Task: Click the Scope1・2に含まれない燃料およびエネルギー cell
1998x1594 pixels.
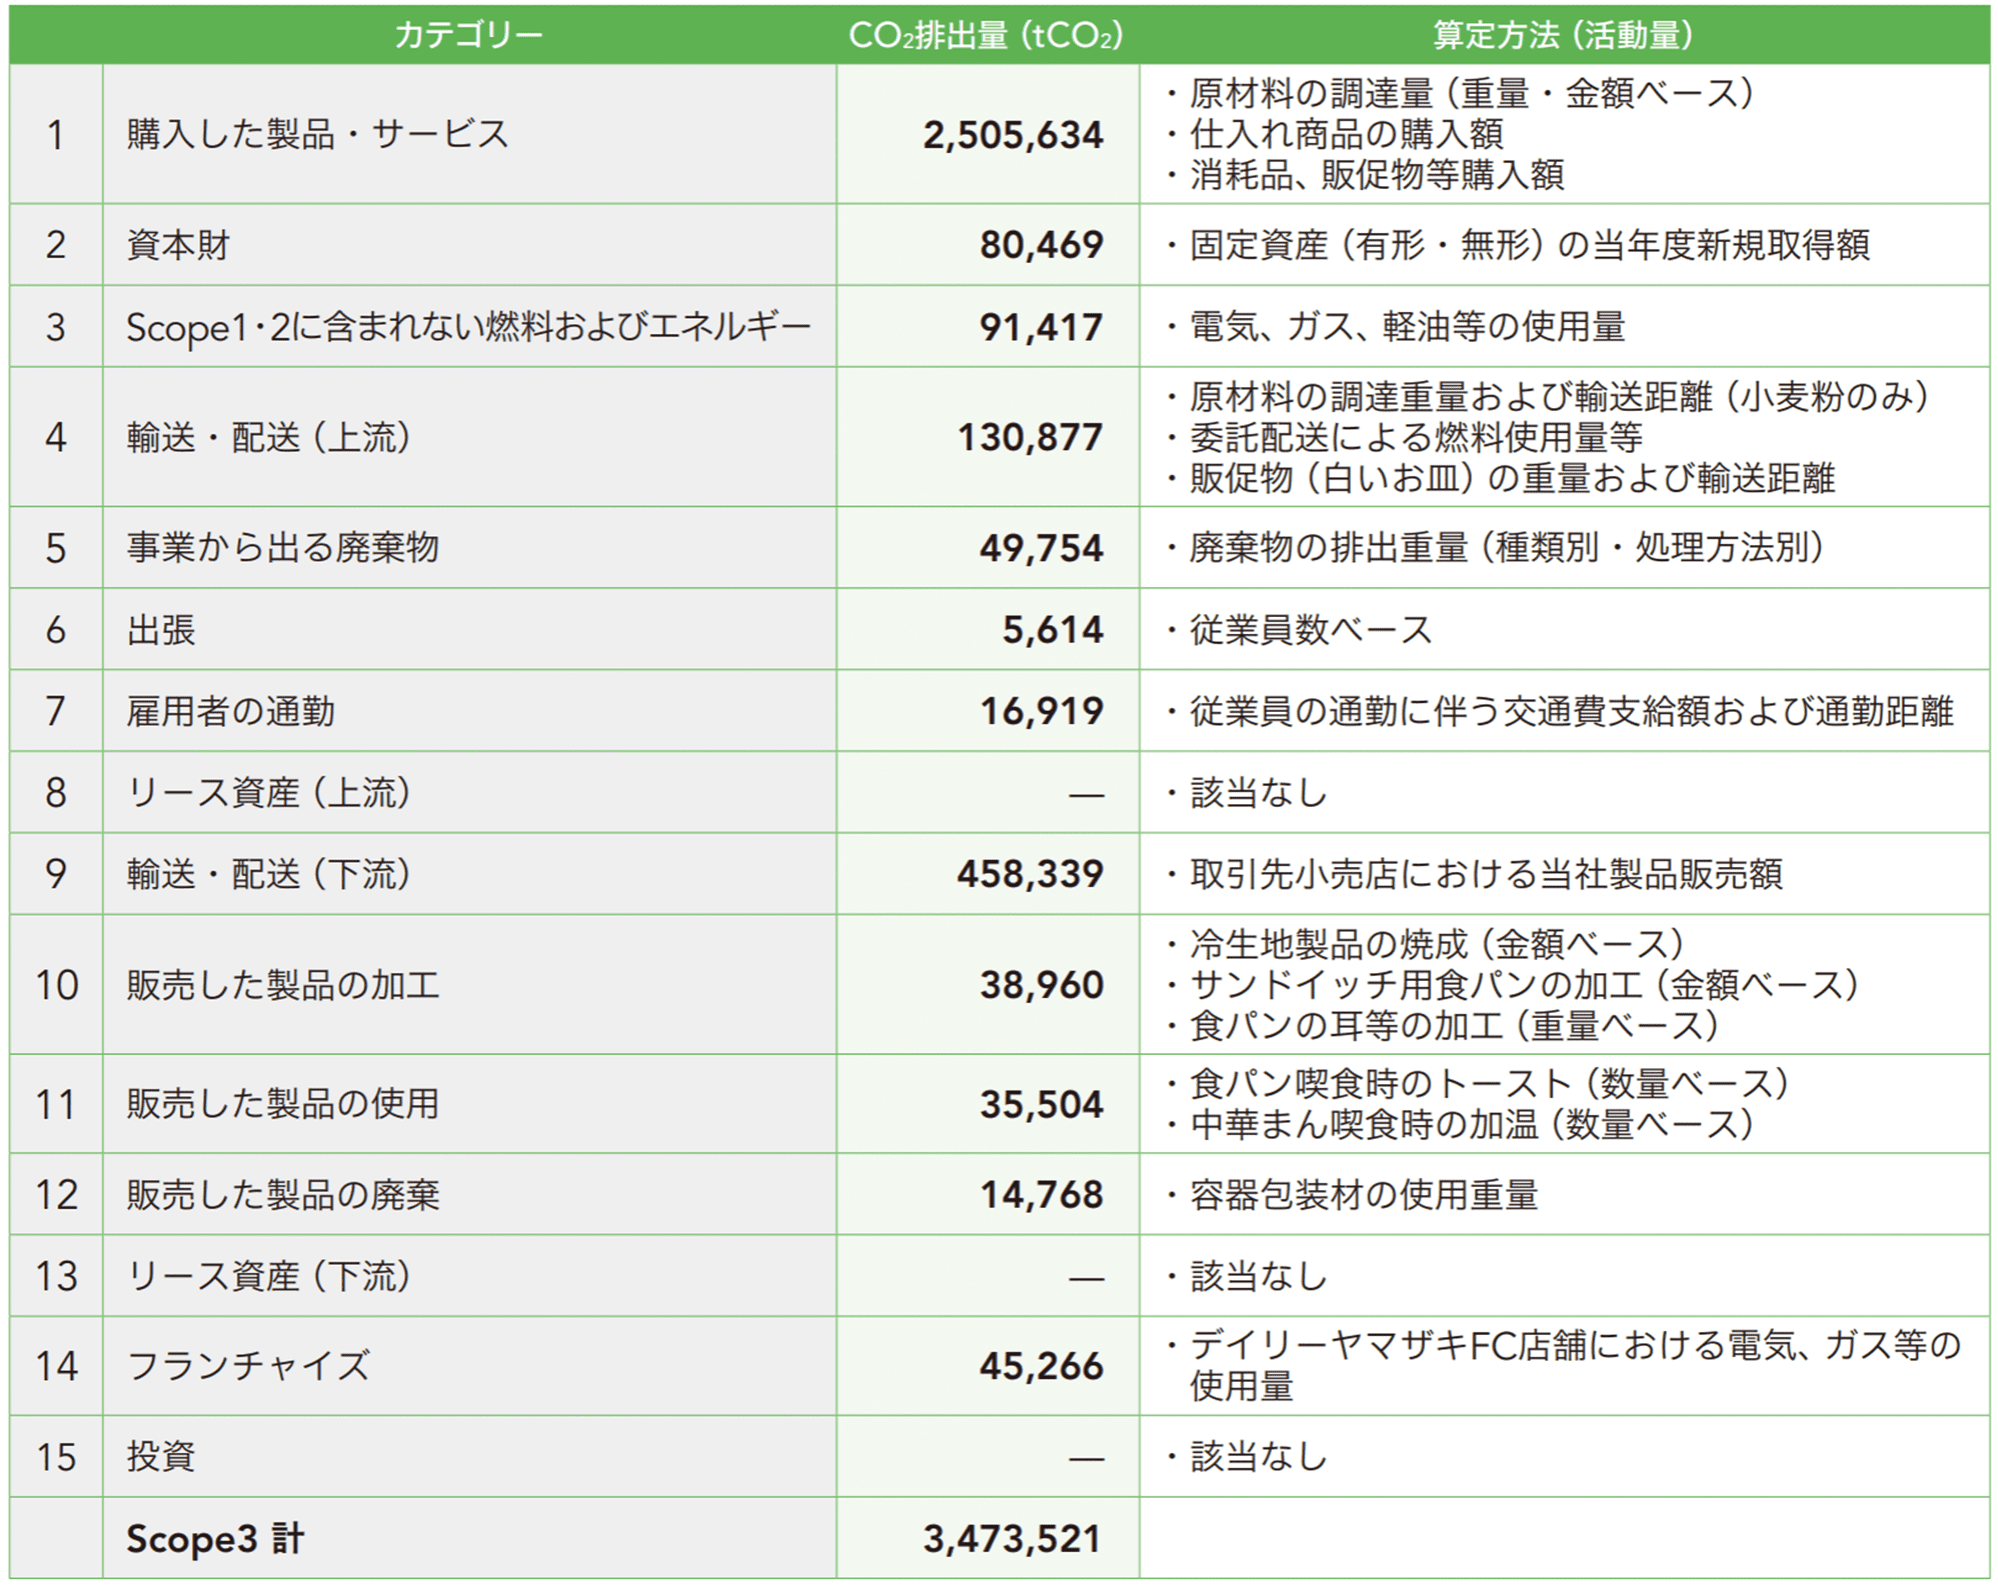Action: coord(467,327)
